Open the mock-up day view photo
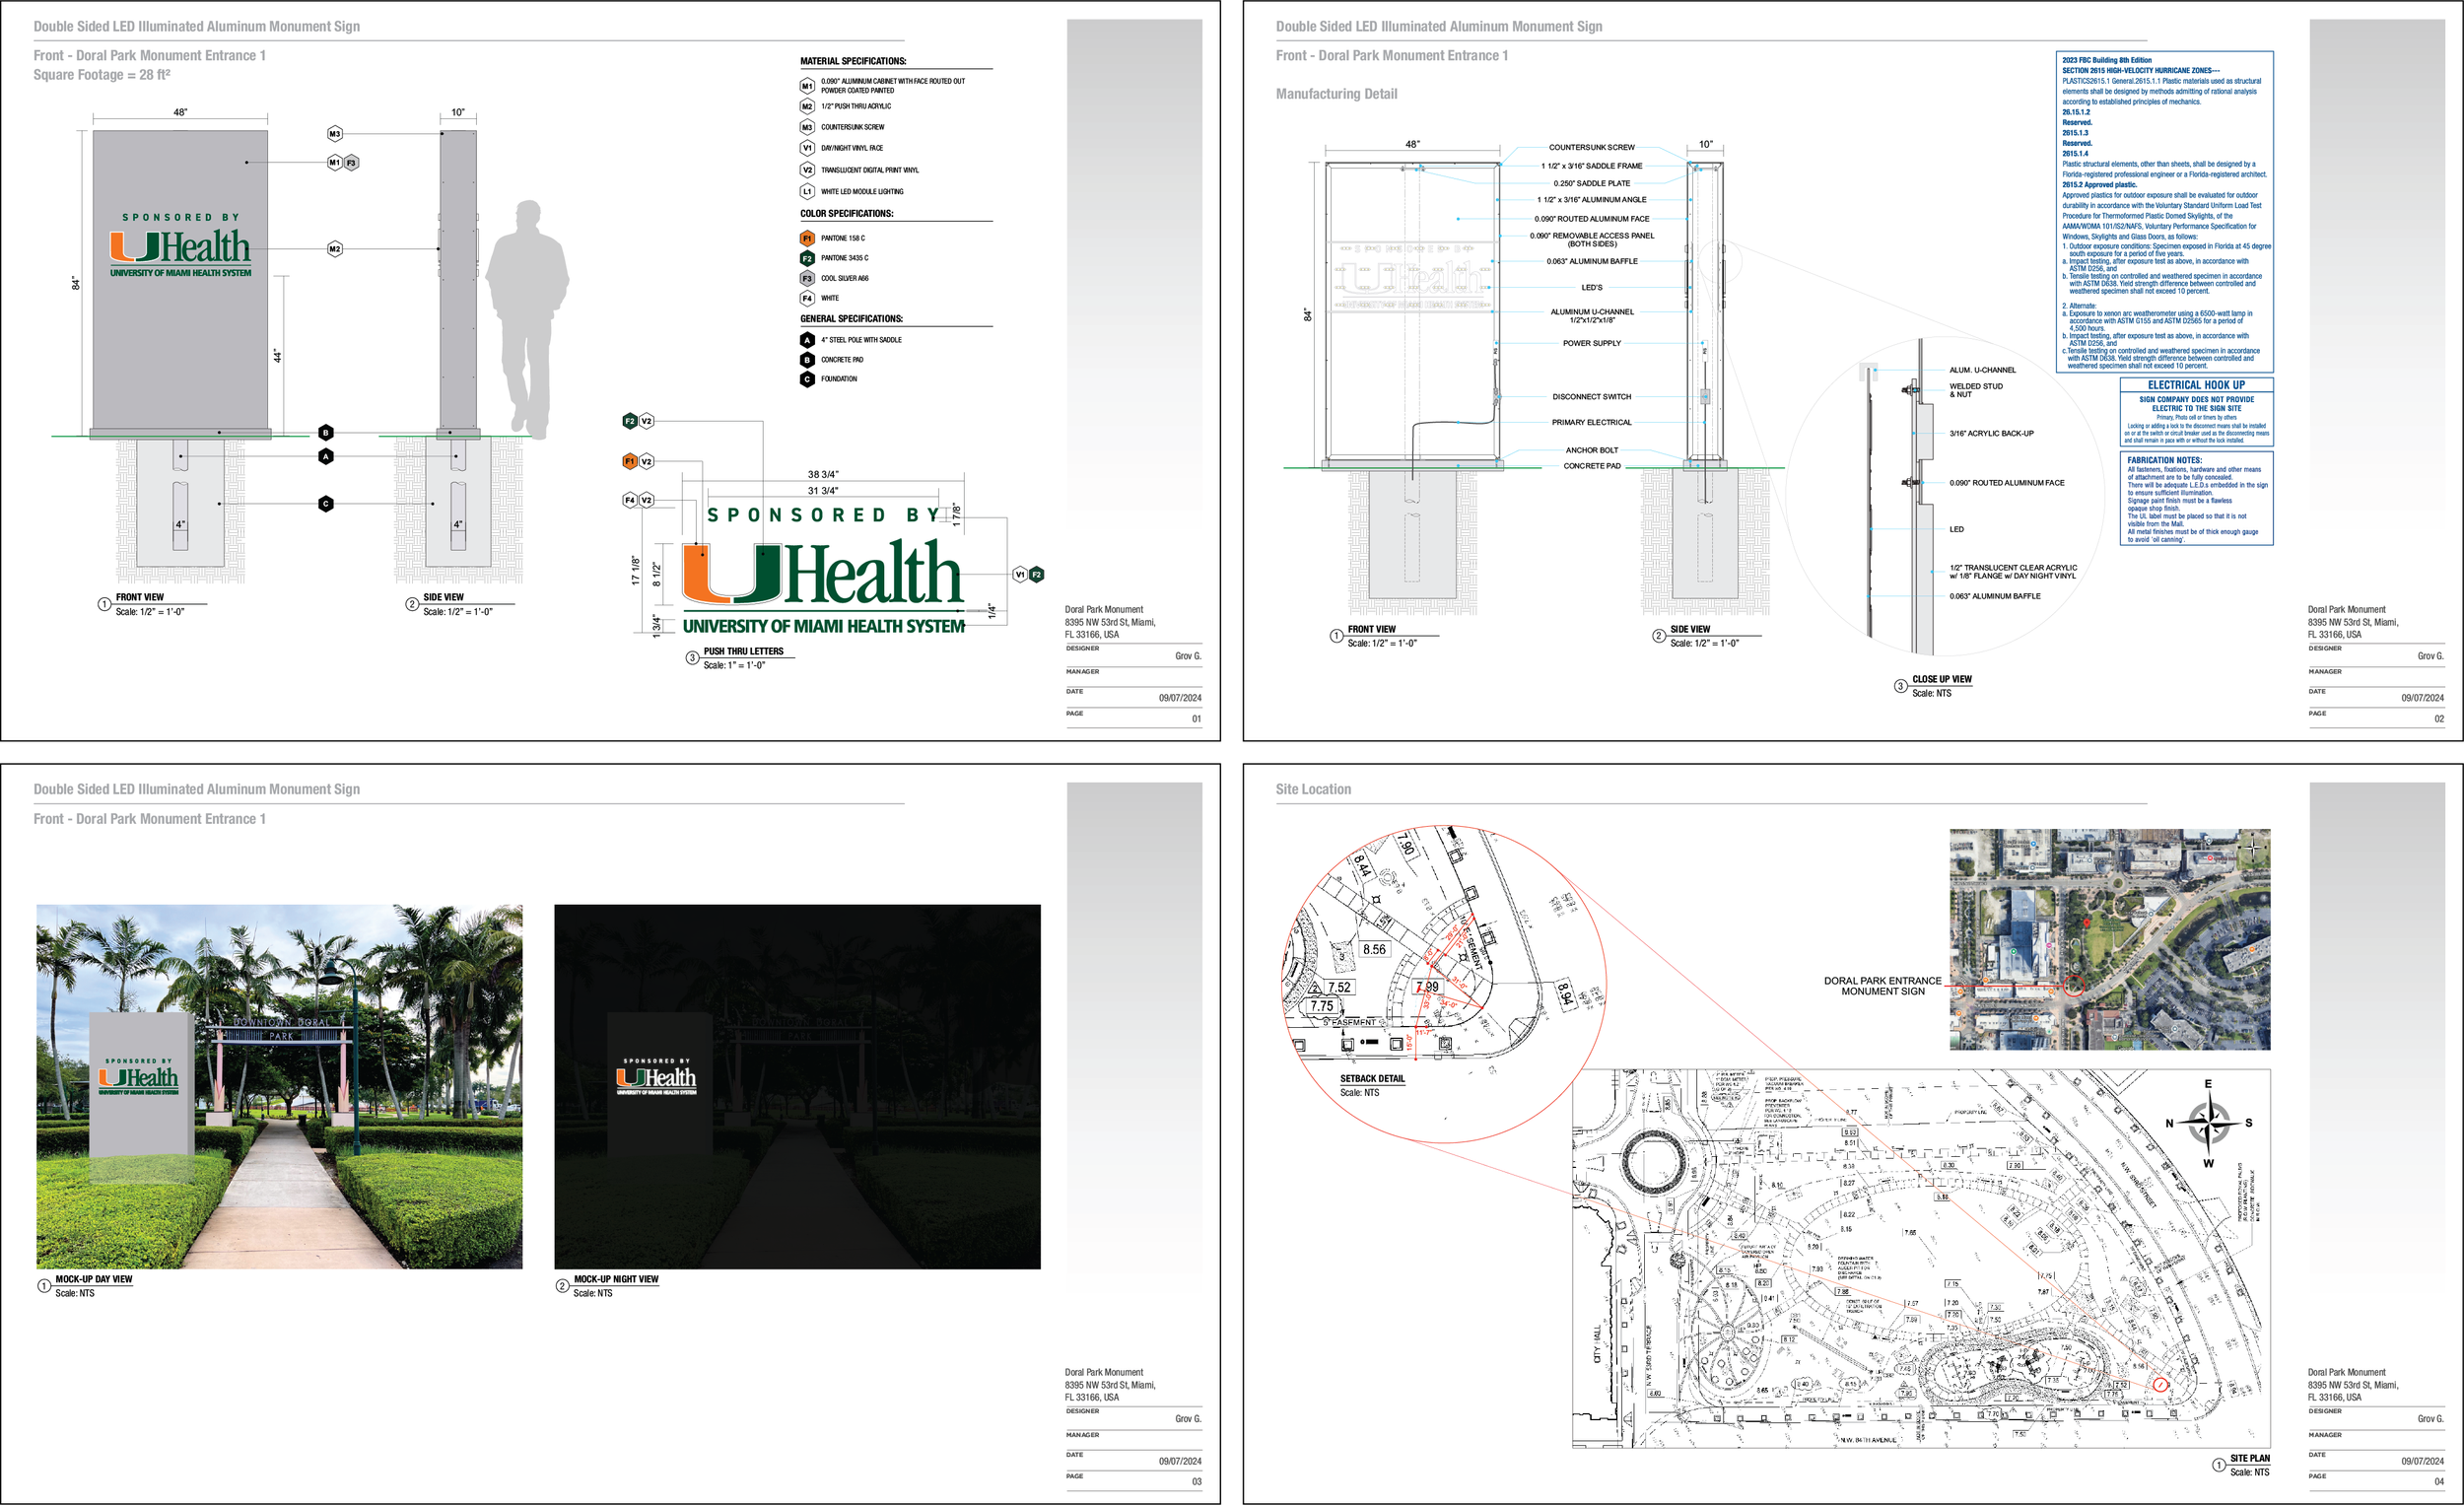2464x1505 pixels. (x=279, y=1087)
